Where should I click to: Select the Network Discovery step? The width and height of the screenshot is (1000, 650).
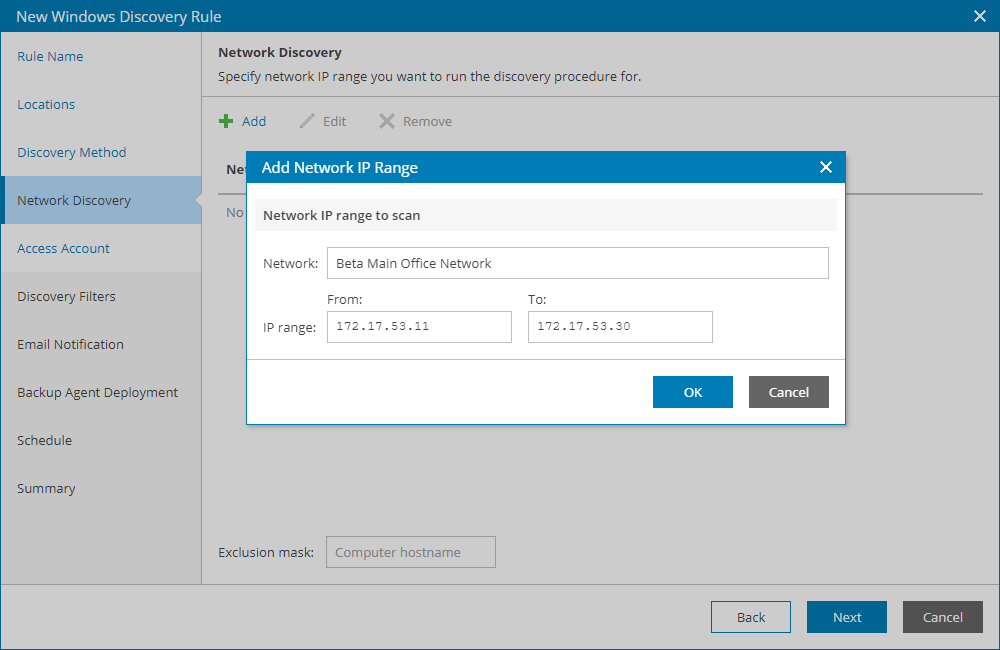point(74,201)
